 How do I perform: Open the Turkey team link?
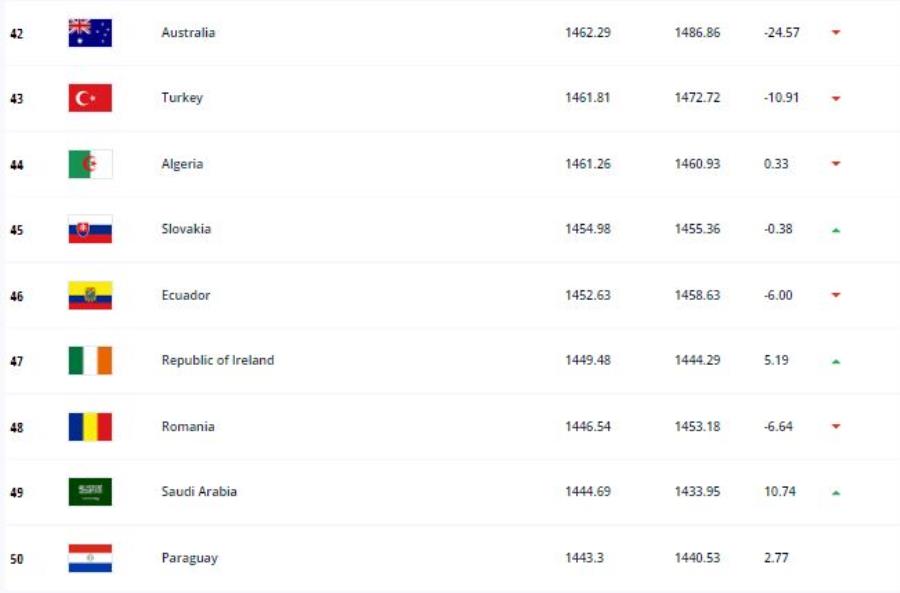point(182,98)
